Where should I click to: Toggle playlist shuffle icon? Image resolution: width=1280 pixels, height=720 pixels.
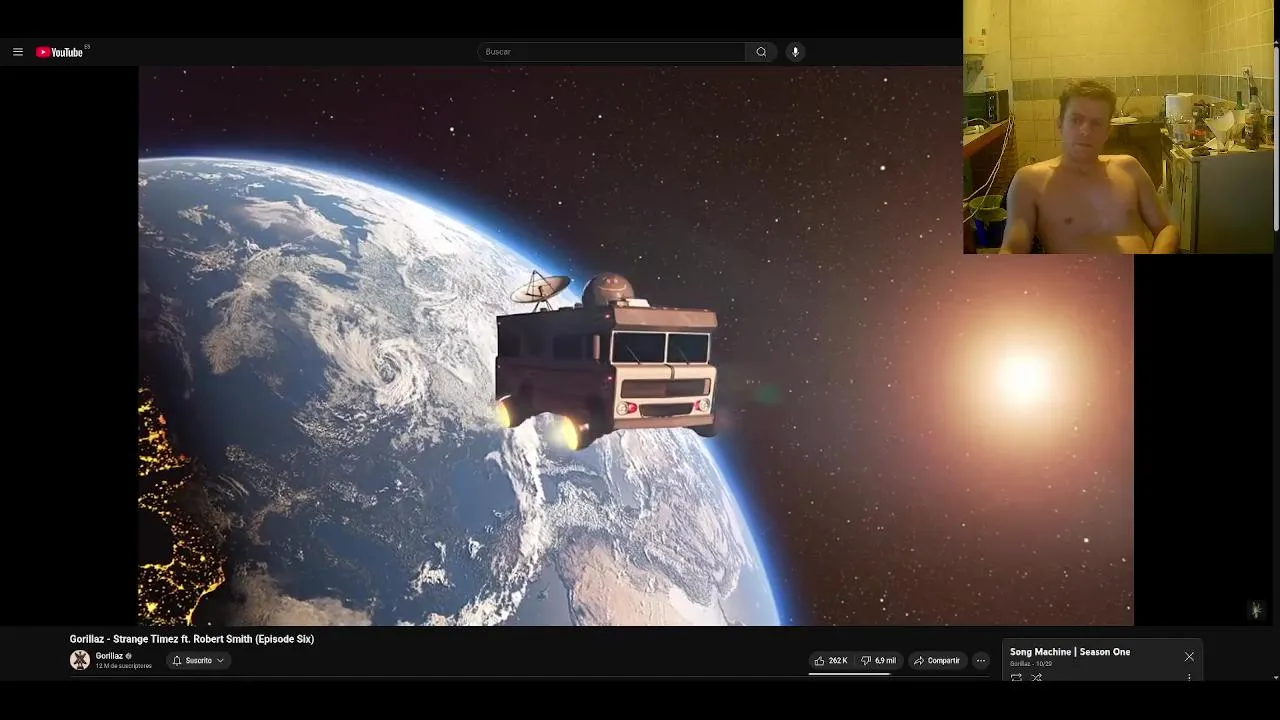click(x=1037, y=677)
